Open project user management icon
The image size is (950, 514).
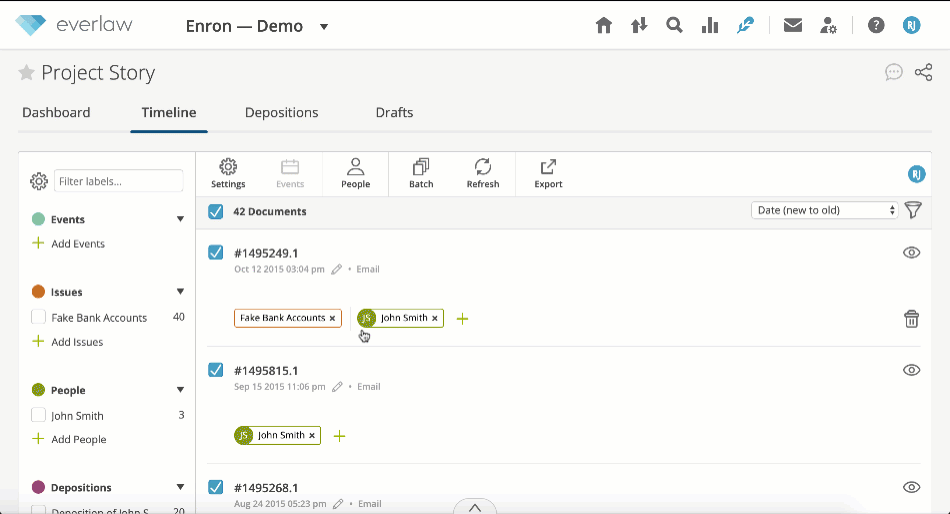click(828, 25)
